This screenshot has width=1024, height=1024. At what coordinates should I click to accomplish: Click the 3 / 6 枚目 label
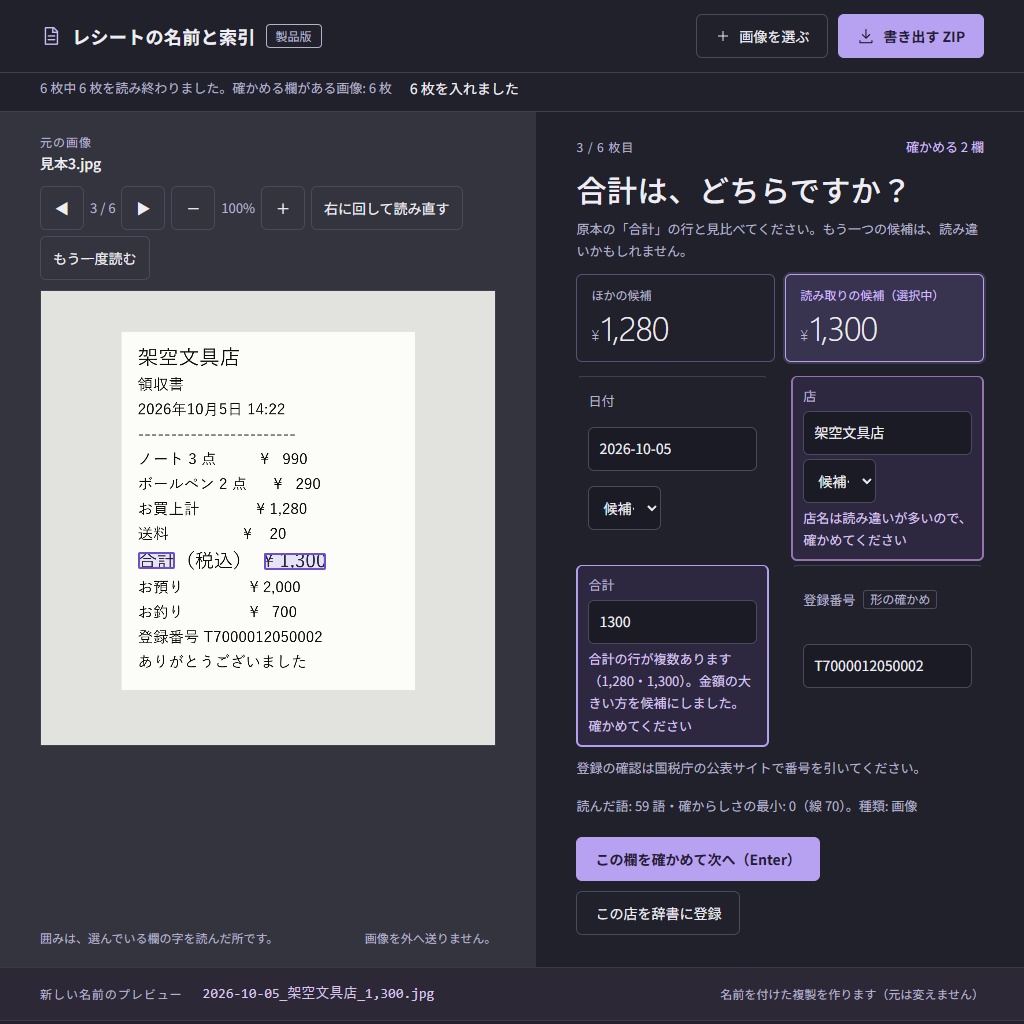[604, 148]
